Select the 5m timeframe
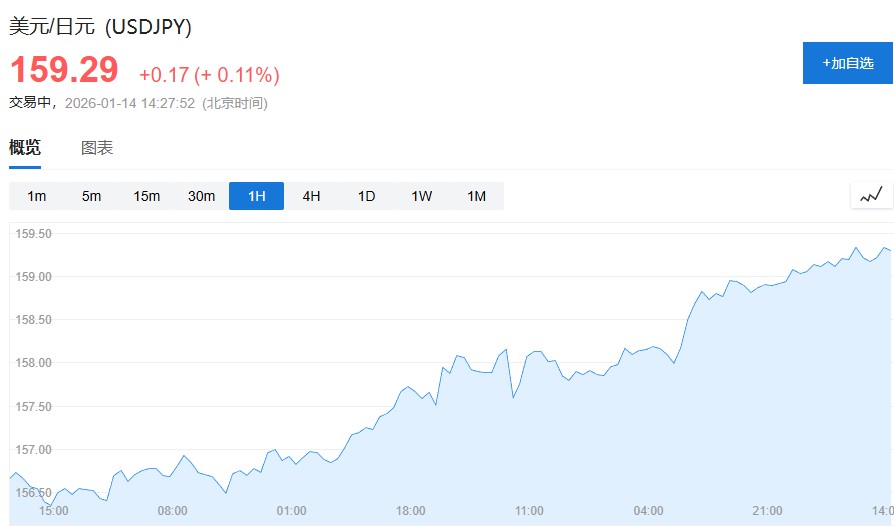This screenshot has height=526, width=894. point(92,196)
